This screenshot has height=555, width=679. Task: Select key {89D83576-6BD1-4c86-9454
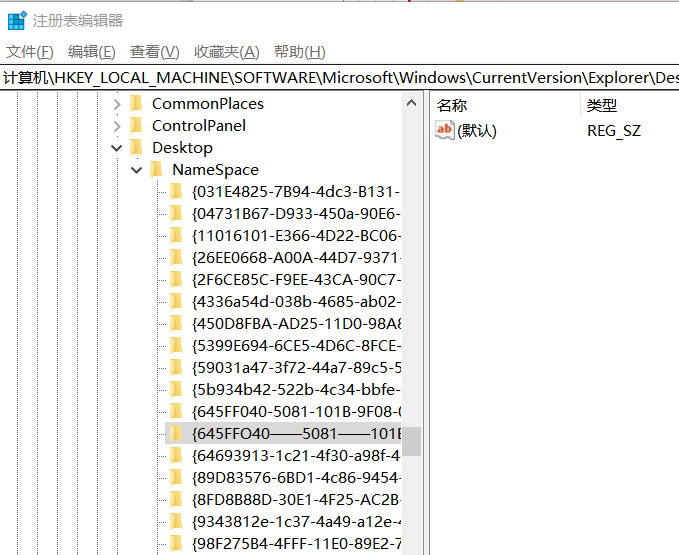(x=296, y=478)
